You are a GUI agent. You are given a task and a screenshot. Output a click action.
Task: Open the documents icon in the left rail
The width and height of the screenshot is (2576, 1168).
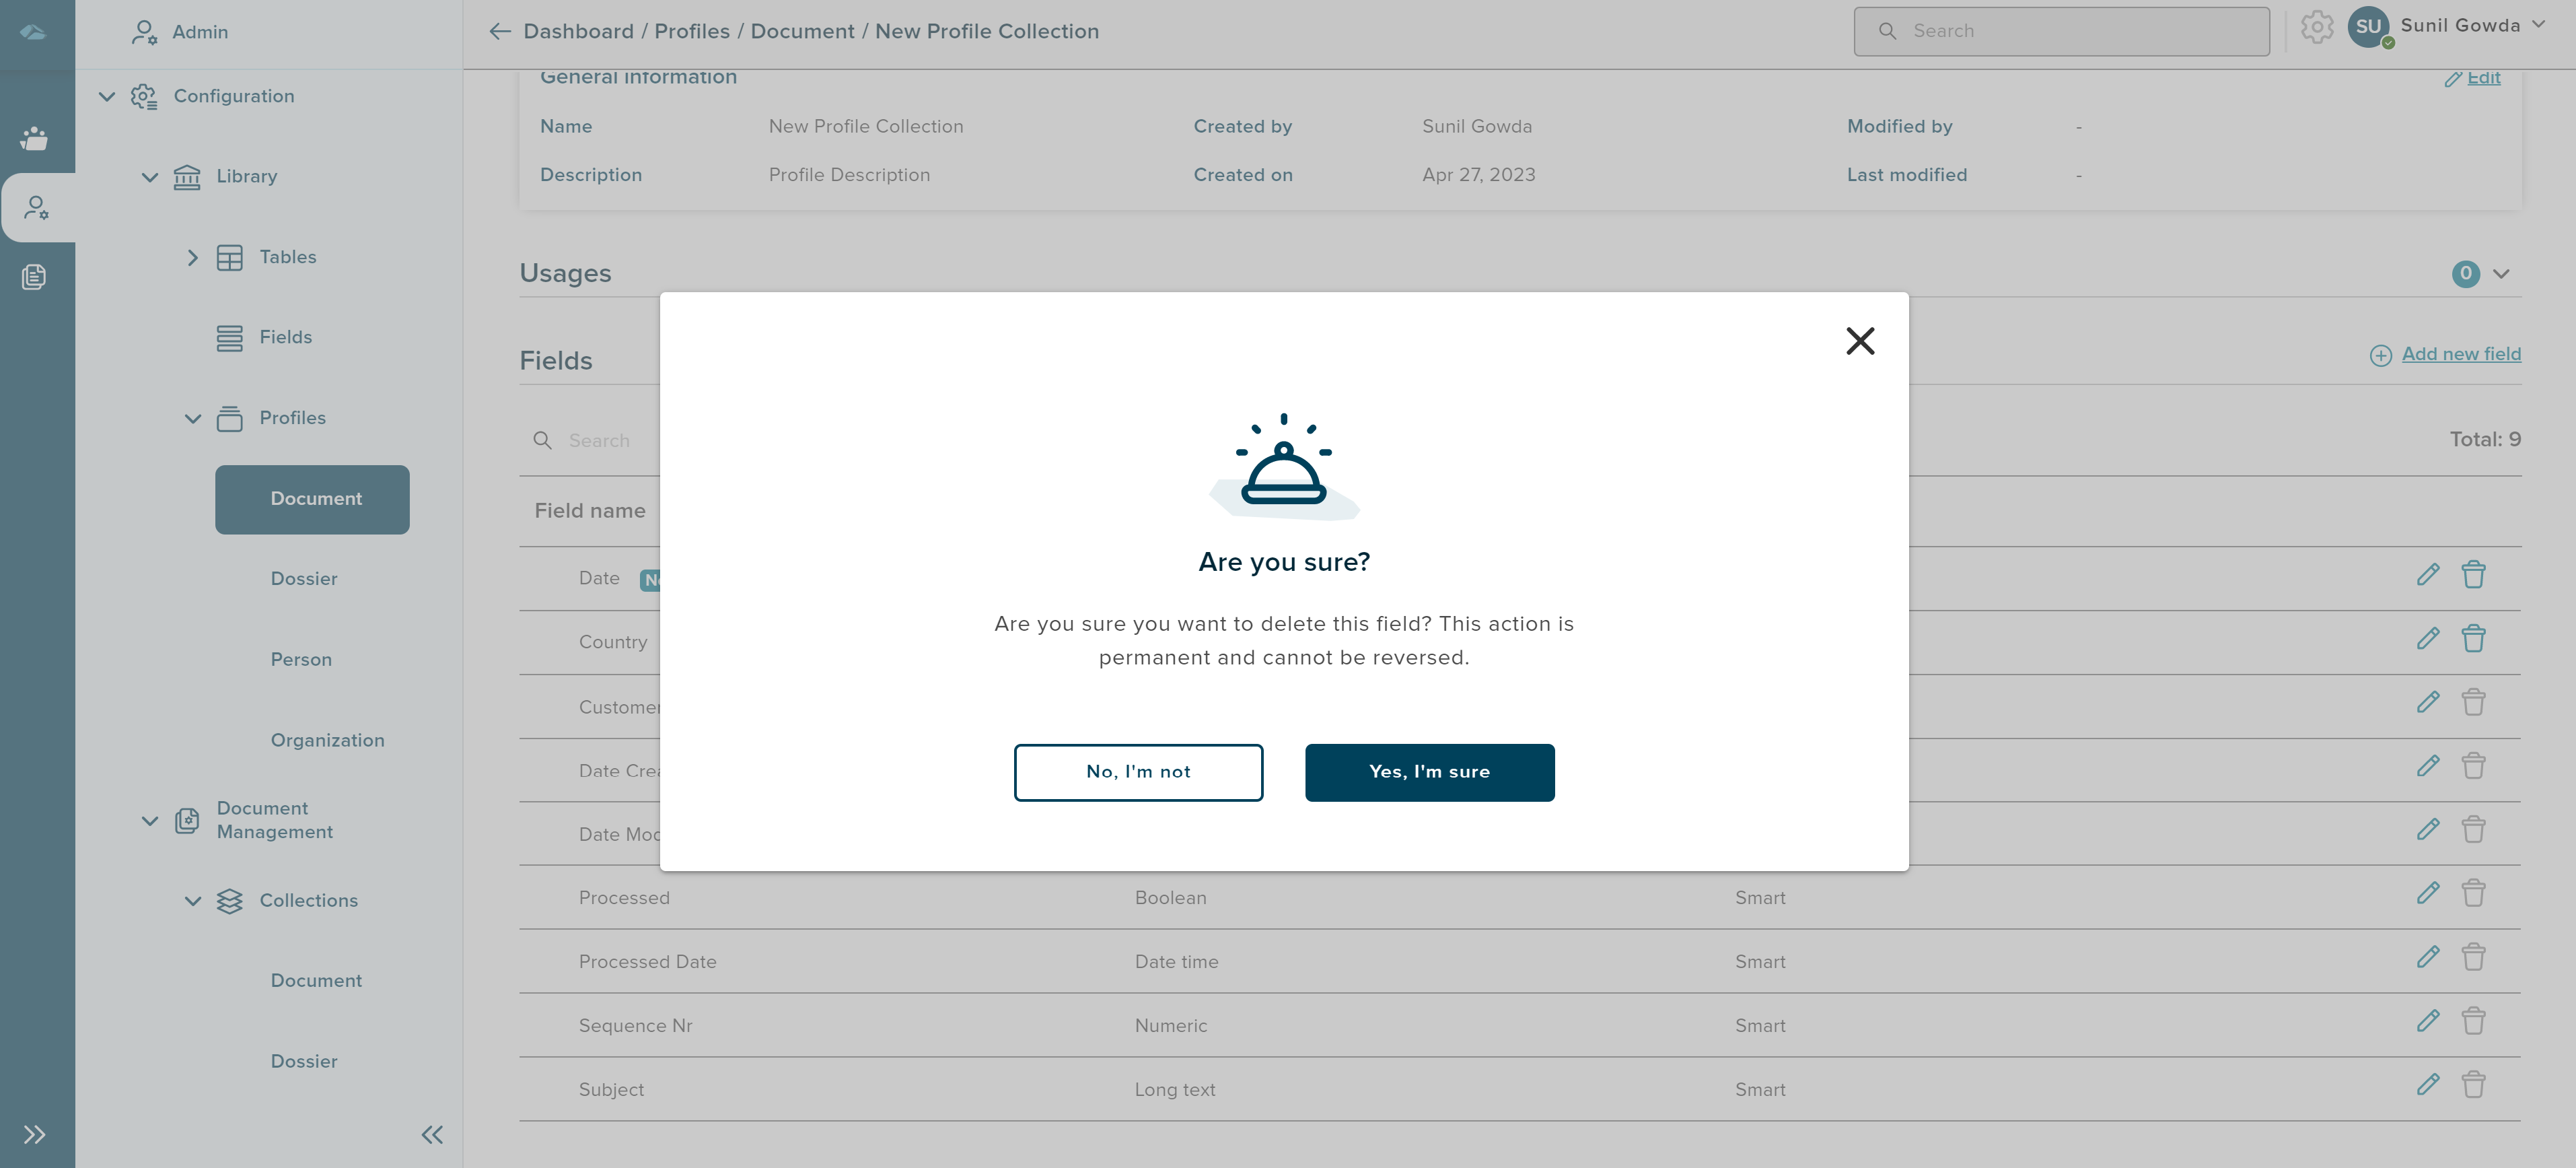(x=36, y=277)
